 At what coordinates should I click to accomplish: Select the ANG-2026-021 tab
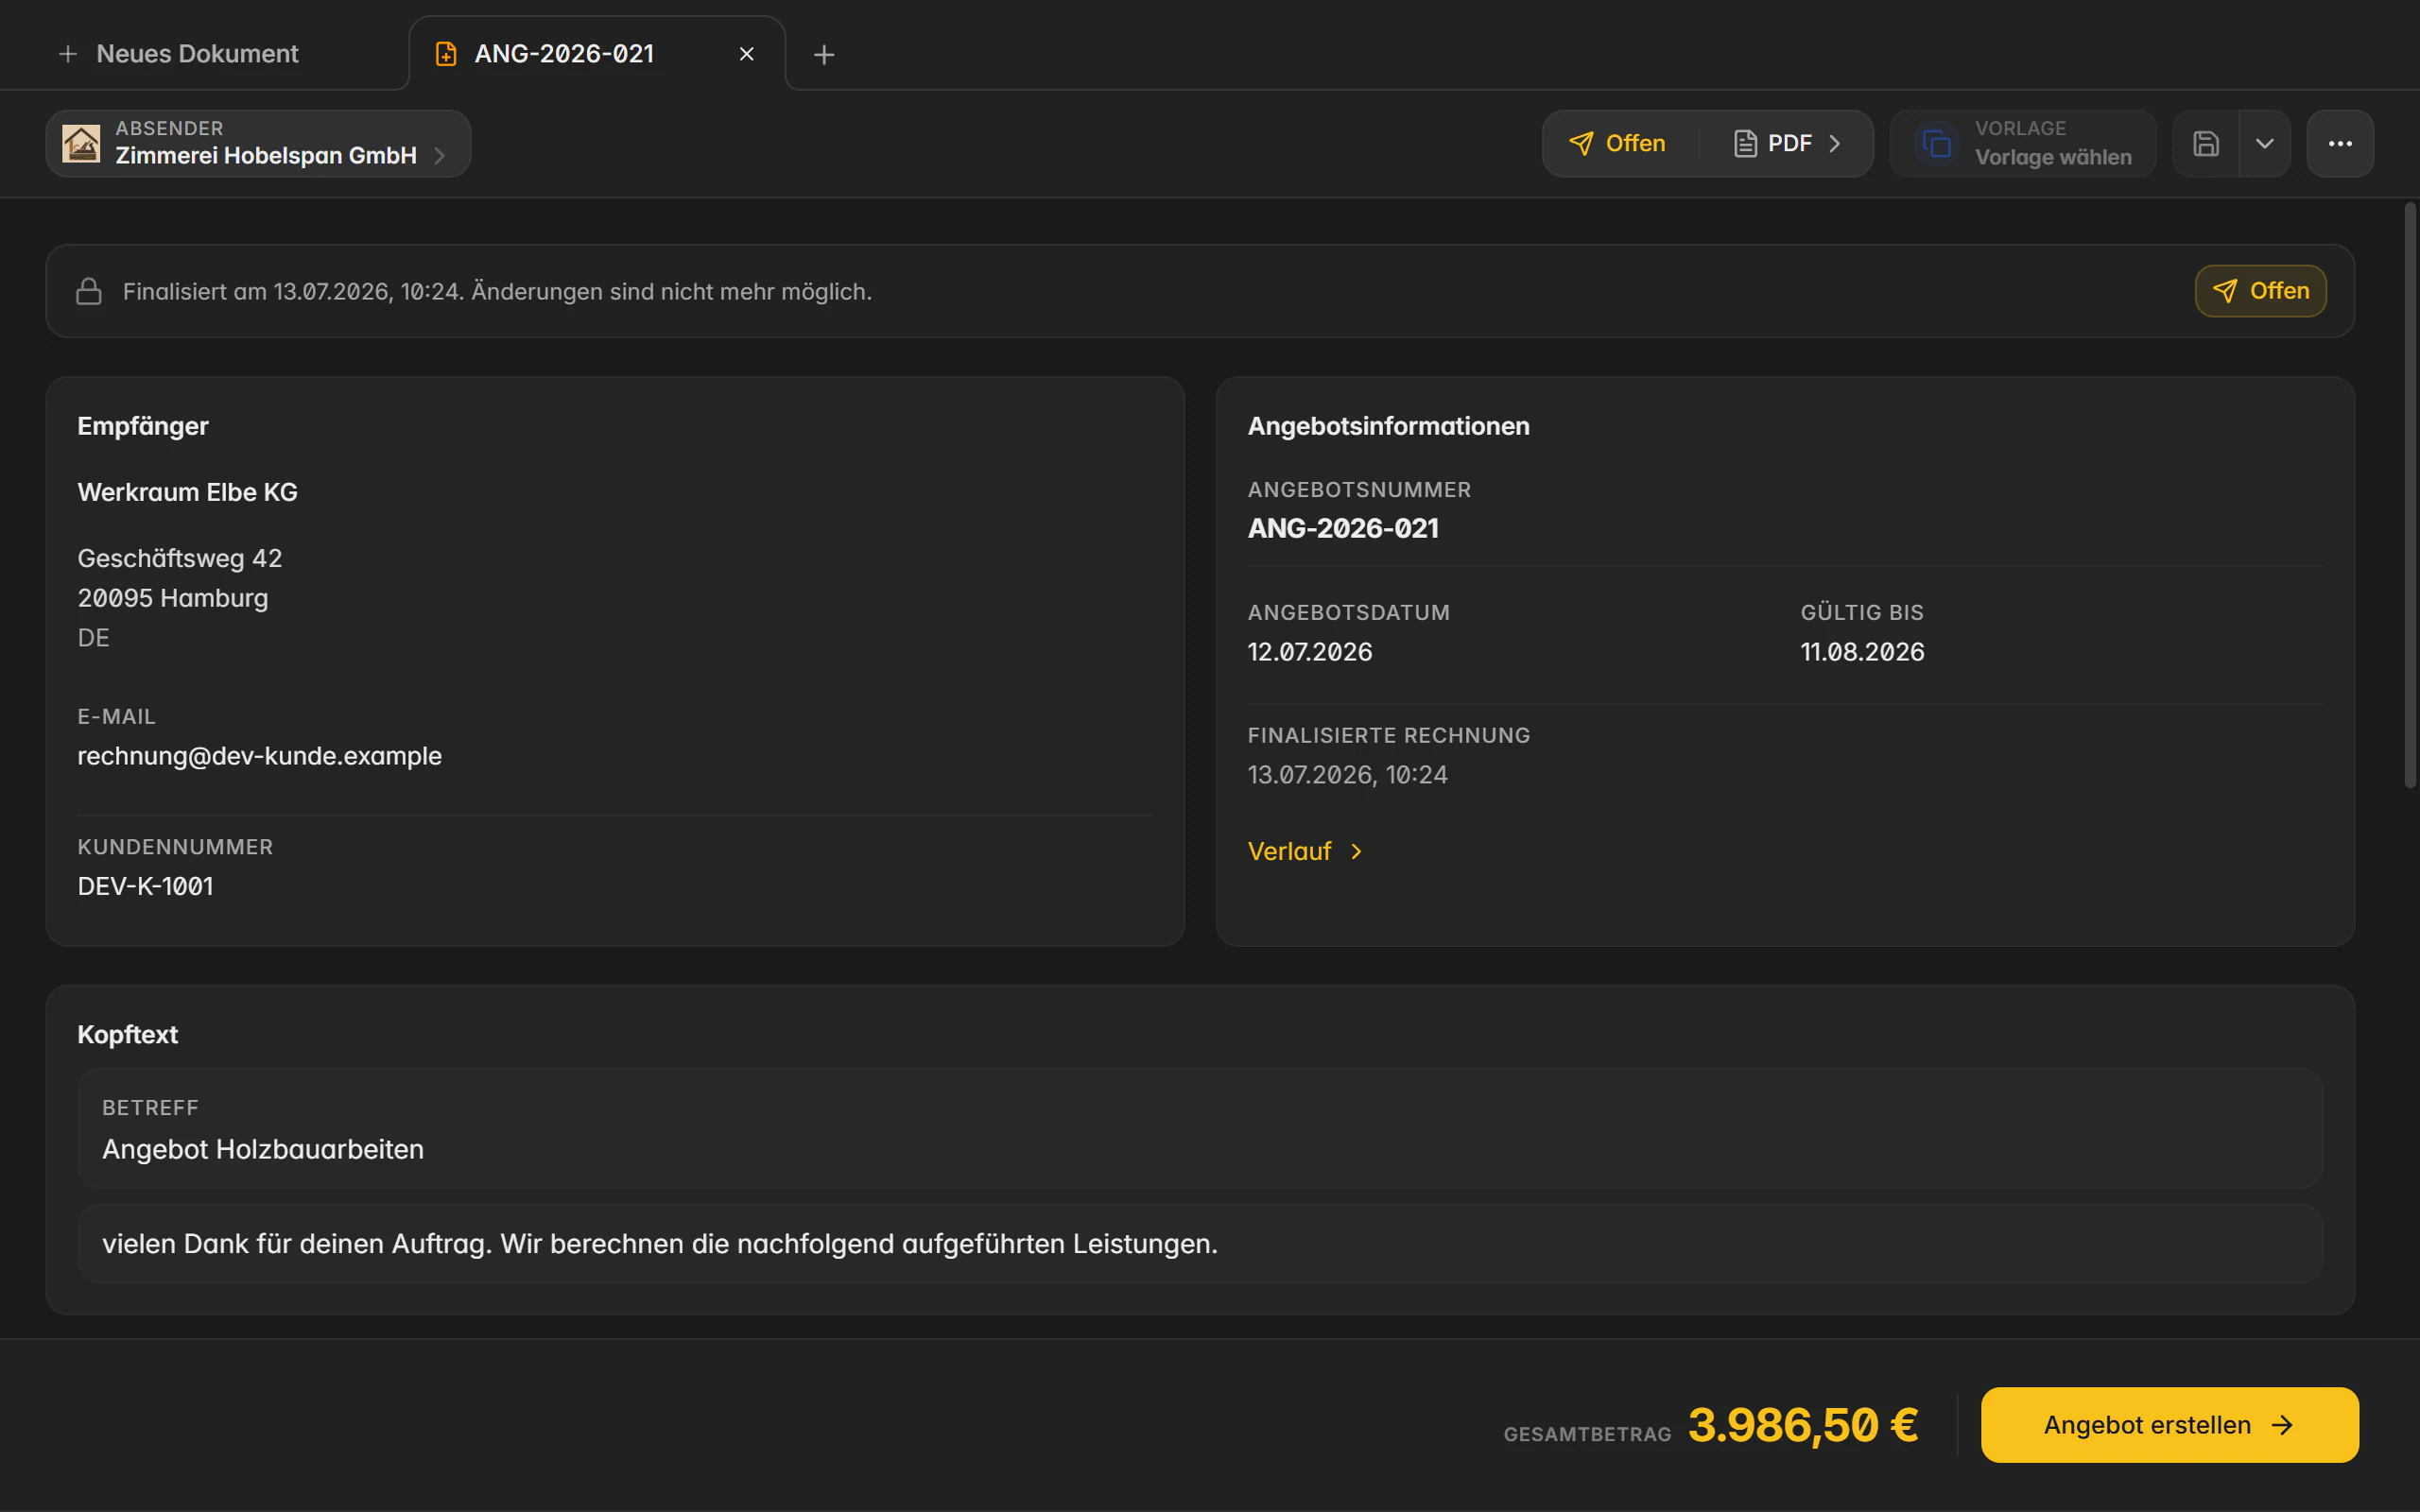[x=596, y=54]
